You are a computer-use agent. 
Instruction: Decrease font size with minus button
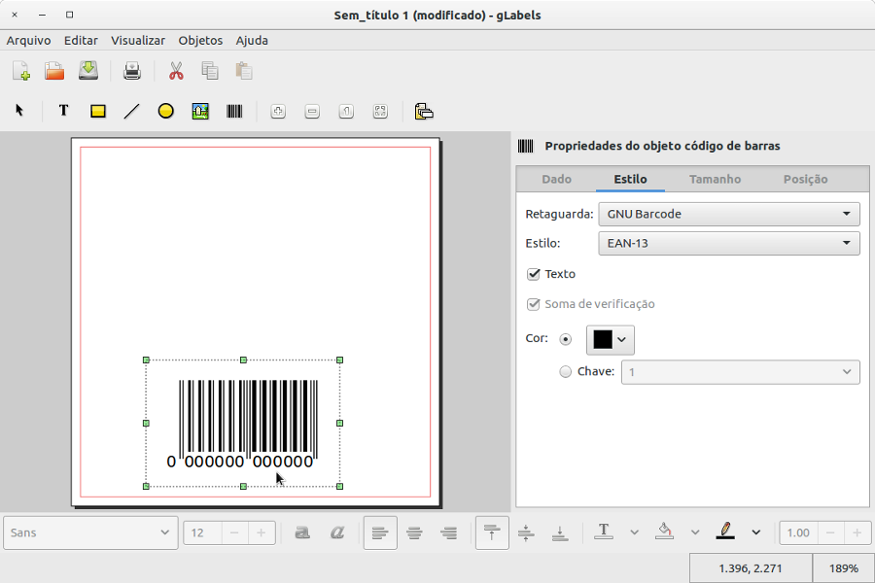[234, 533]
